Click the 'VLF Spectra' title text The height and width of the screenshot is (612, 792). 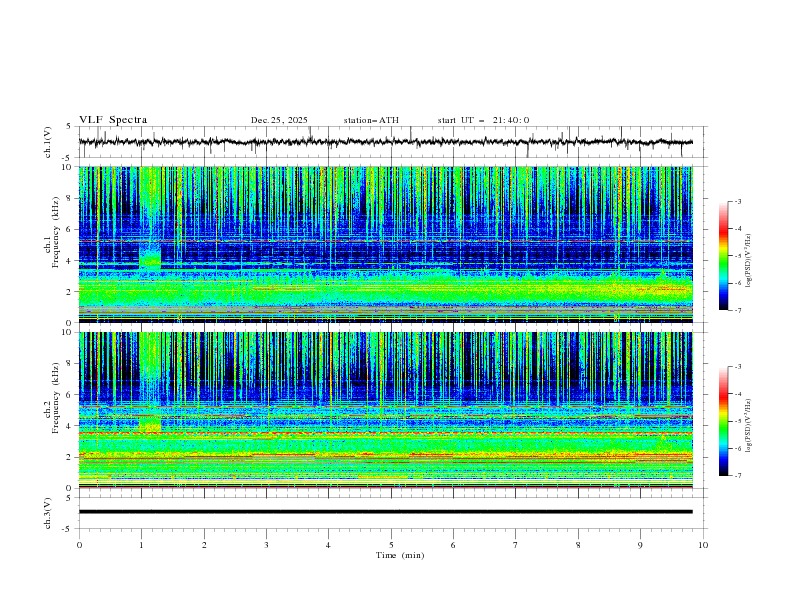pyautogui.click(x=113, y=120)
